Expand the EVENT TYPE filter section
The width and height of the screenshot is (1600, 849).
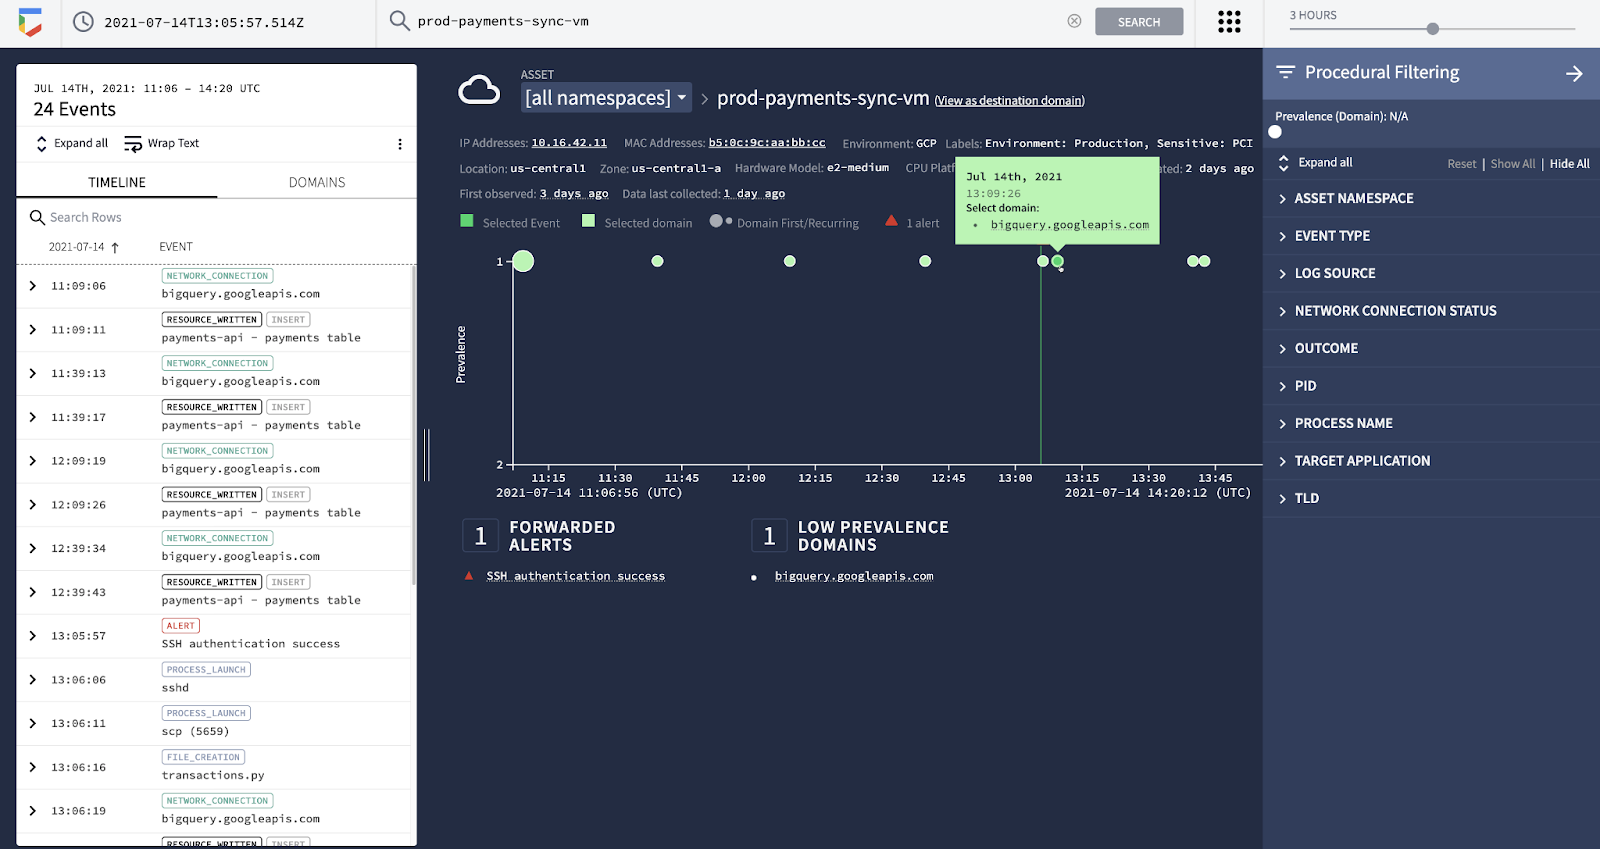(1332, 236)
